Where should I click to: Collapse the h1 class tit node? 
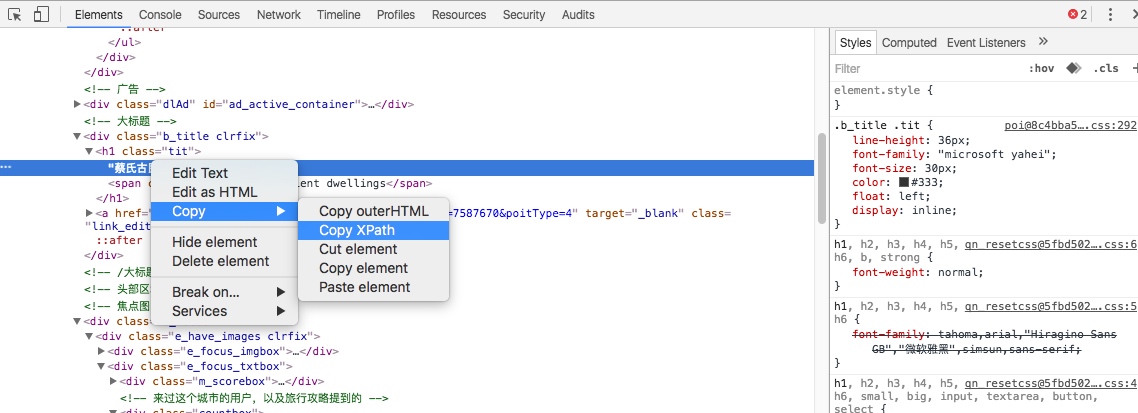tap(89, 152)
